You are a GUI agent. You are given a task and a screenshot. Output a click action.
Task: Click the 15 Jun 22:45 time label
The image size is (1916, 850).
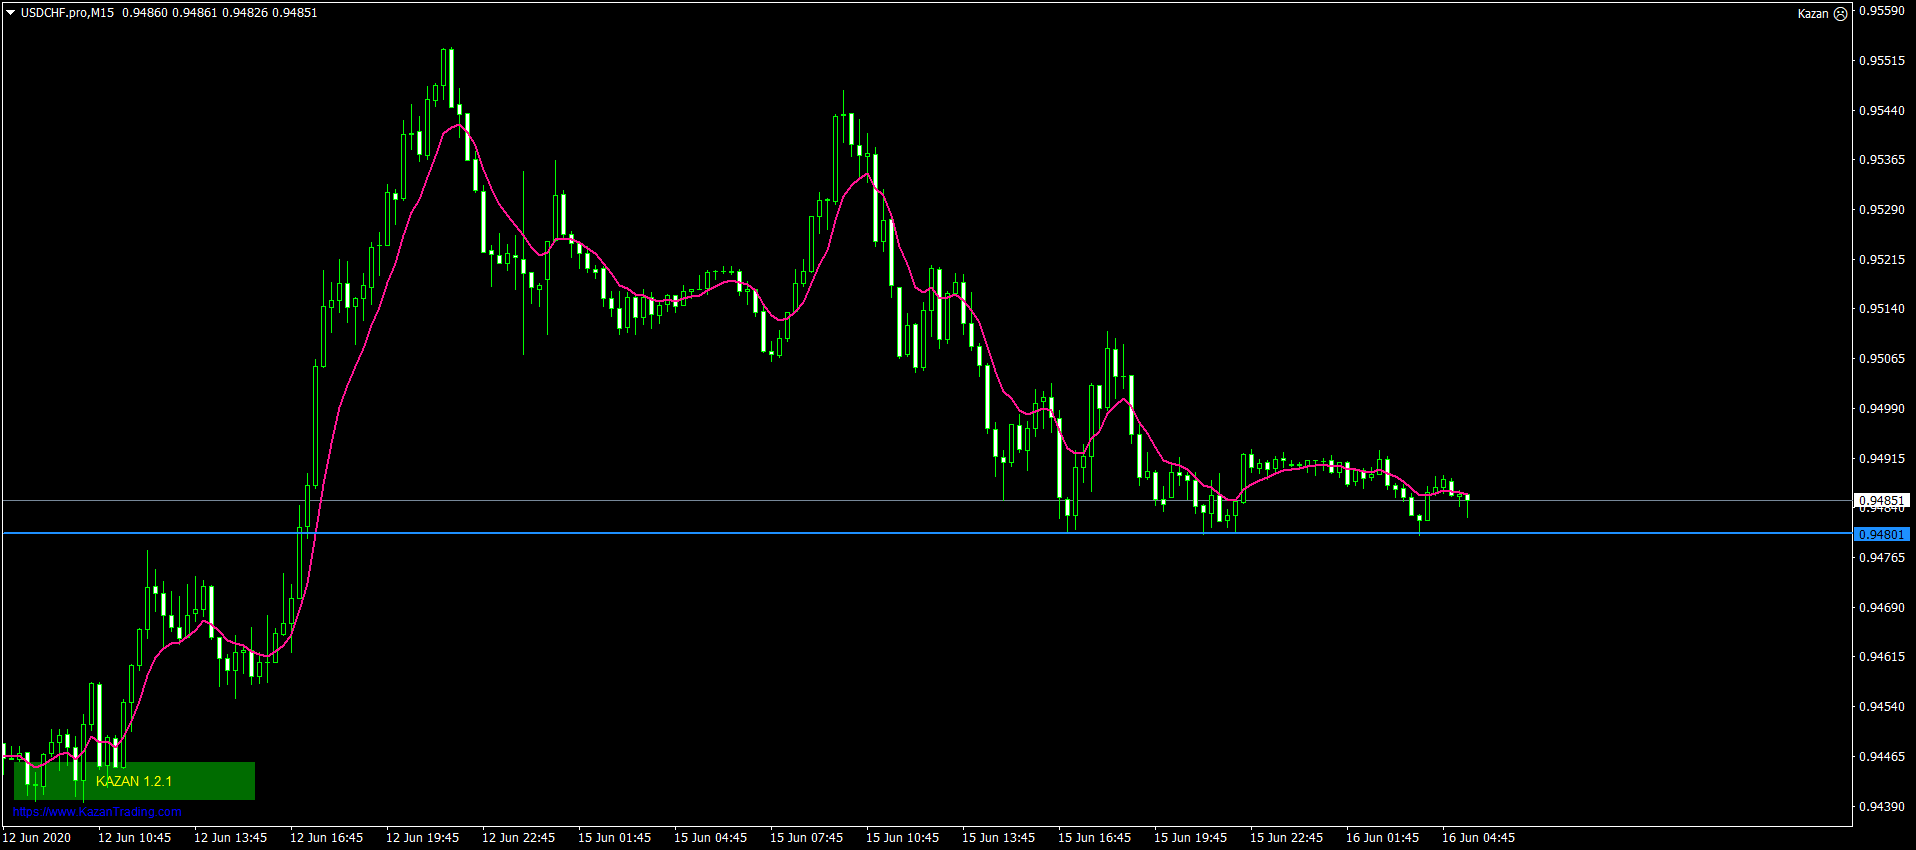pyautogui.click(x=1286, y=838)
